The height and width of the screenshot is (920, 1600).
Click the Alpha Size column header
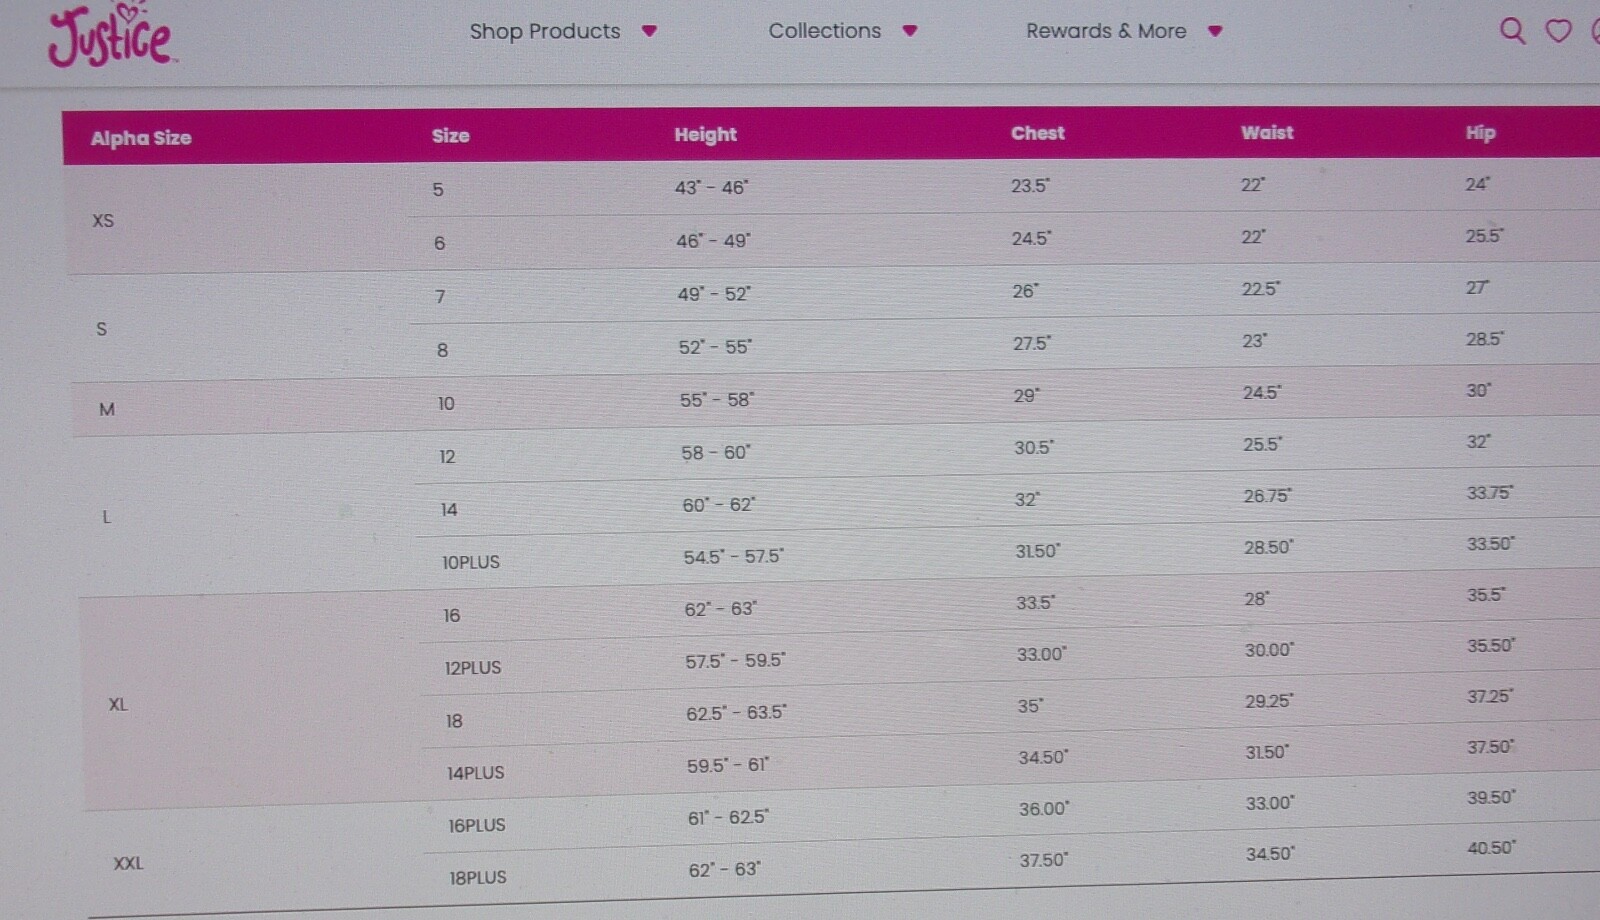tap(141, 138)
